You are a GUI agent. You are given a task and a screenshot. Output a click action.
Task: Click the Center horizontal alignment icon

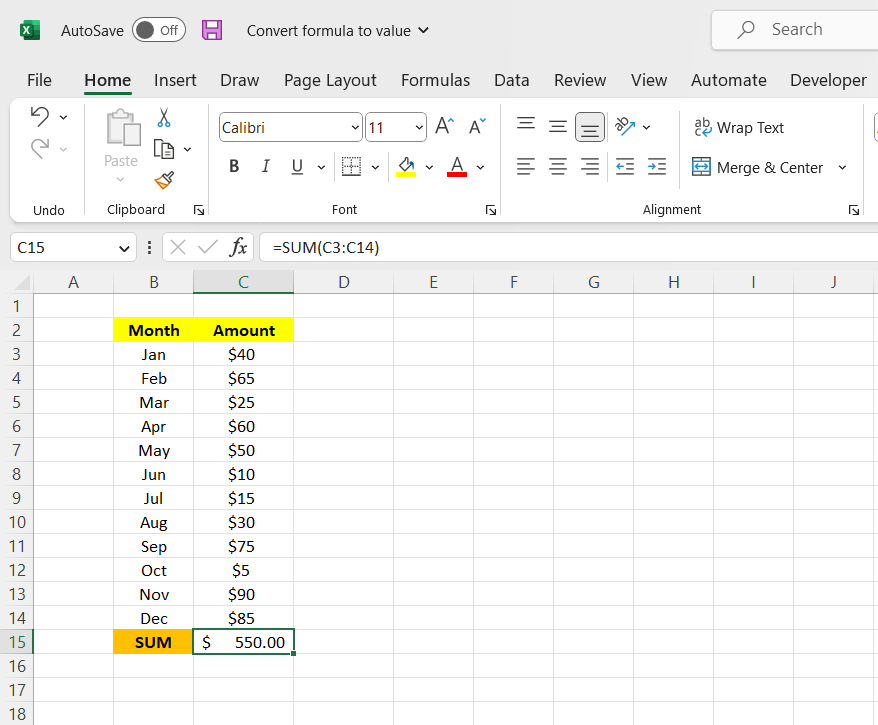[x=558, y=167]
